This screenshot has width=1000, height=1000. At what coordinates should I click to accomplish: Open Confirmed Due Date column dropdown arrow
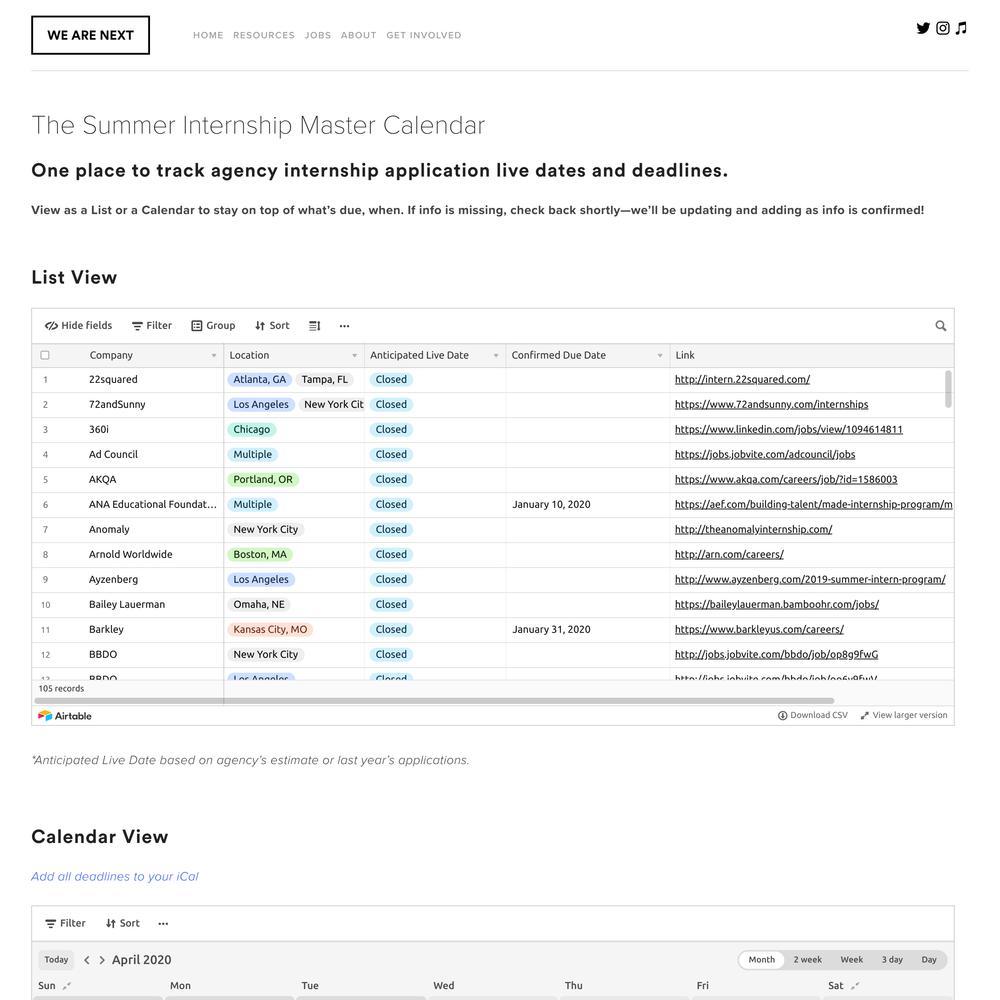click(659, 356)
